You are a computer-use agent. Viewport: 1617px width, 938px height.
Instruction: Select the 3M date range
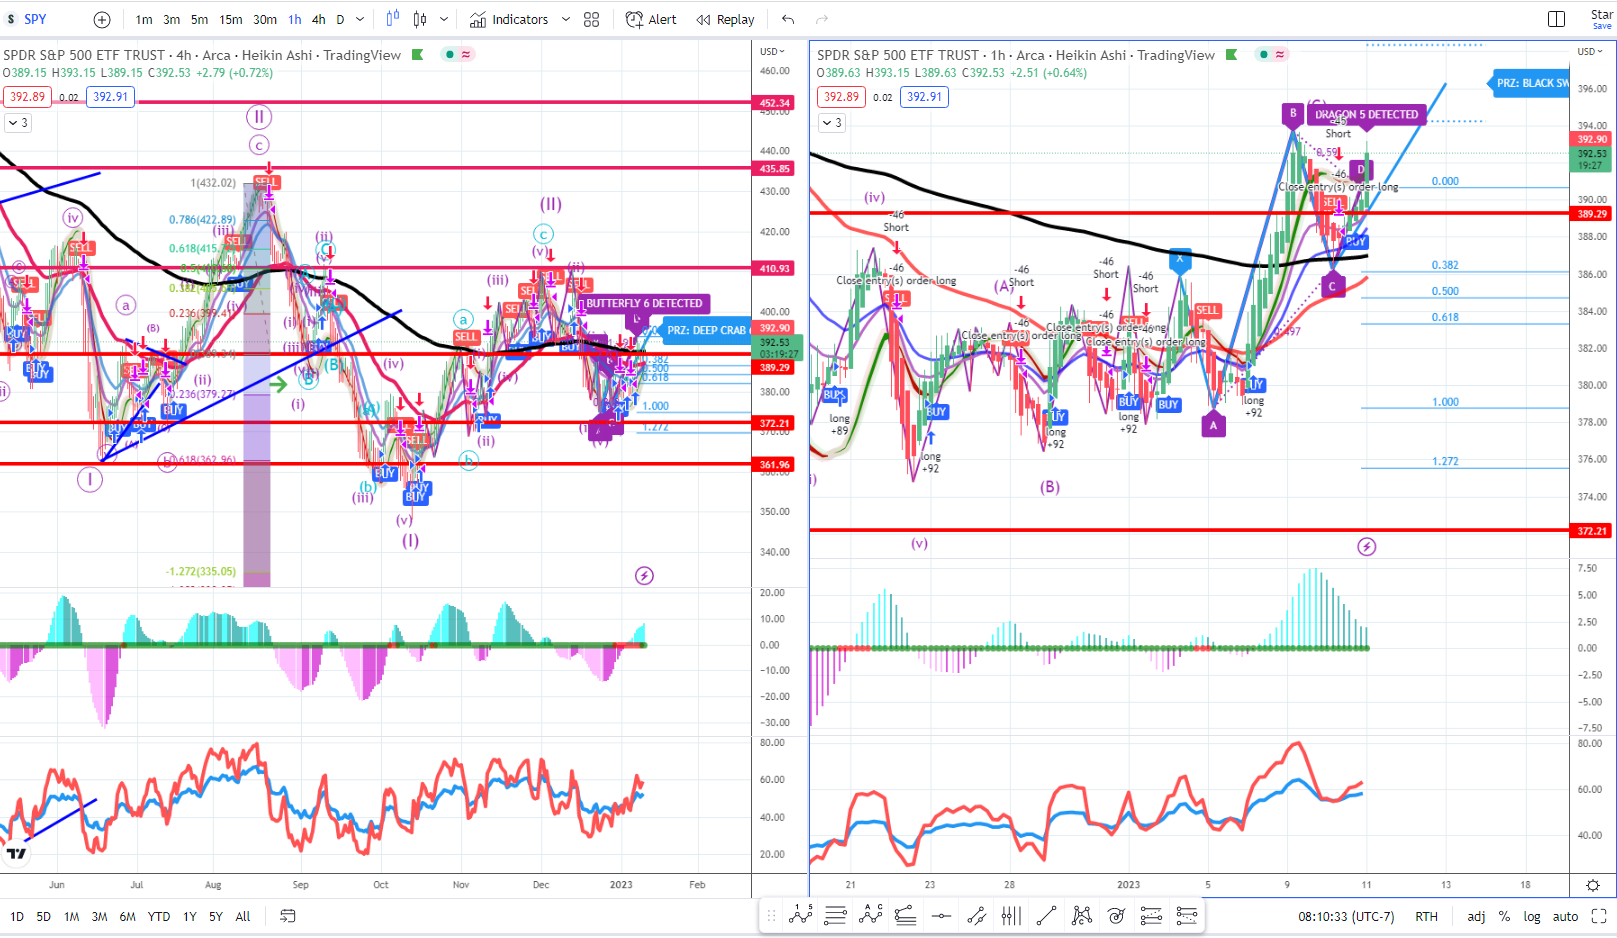tap(99, 916)
